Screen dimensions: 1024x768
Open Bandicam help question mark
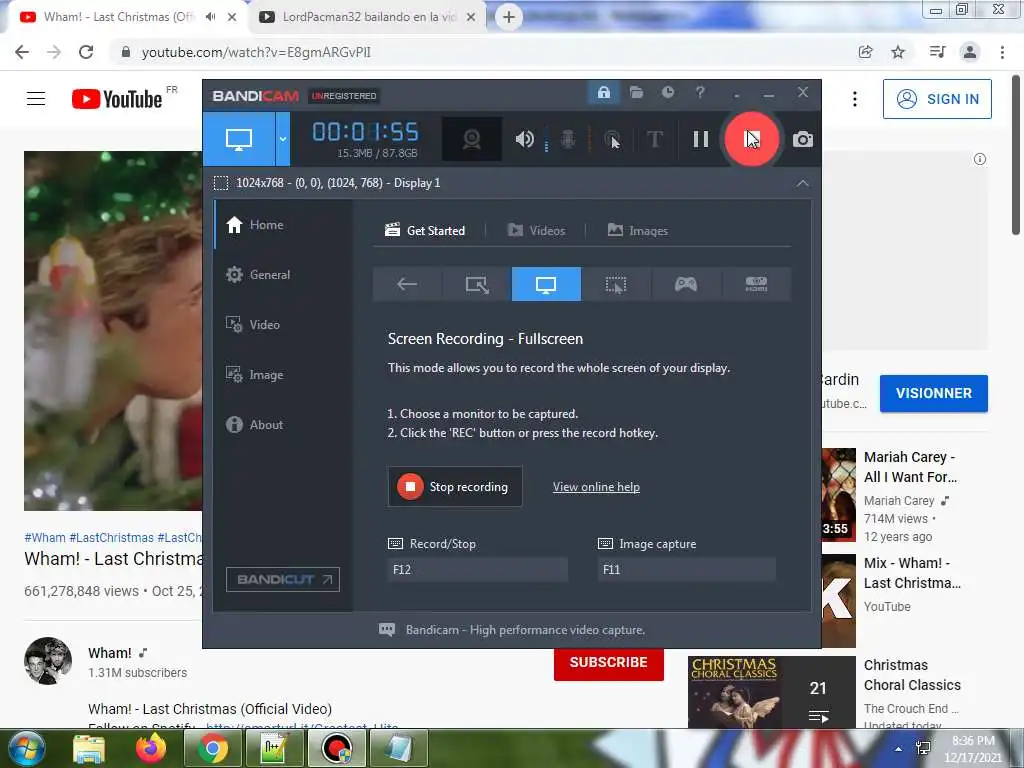pyautogui.click(x=700, y=93)
